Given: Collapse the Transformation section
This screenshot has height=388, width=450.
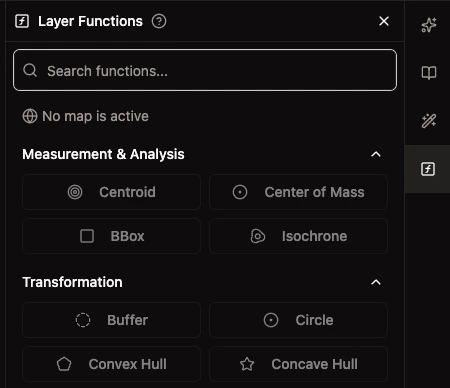Looking at the screenshot, I should click(x=376, y=282).
